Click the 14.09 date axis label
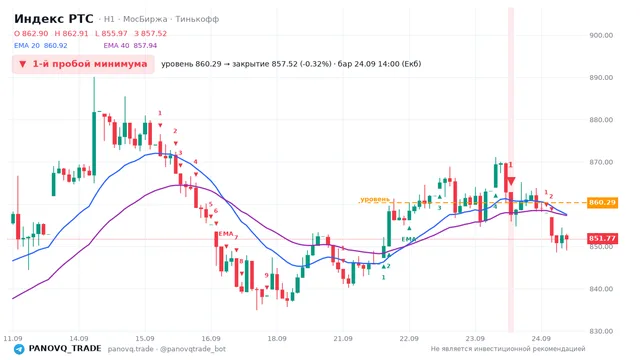This screenshot has height=360, width=640. (79, 339)
